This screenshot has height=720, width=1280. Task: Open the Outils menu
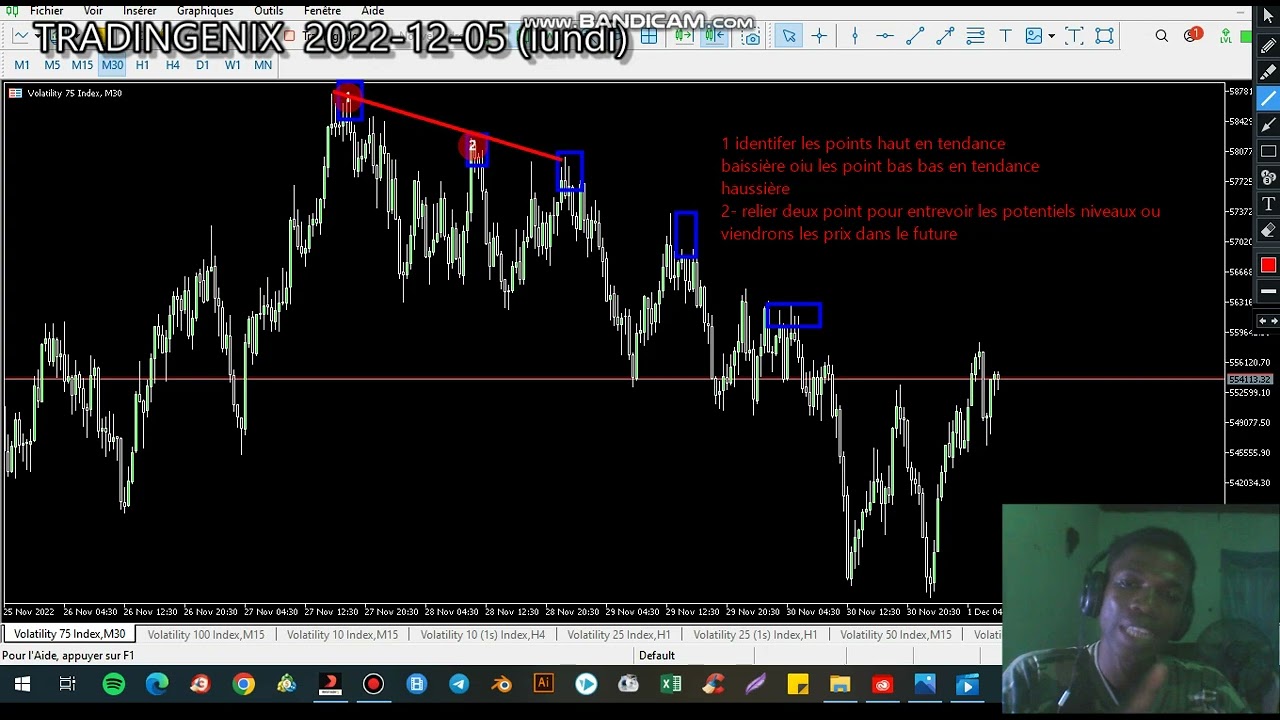tap(268, 10)
